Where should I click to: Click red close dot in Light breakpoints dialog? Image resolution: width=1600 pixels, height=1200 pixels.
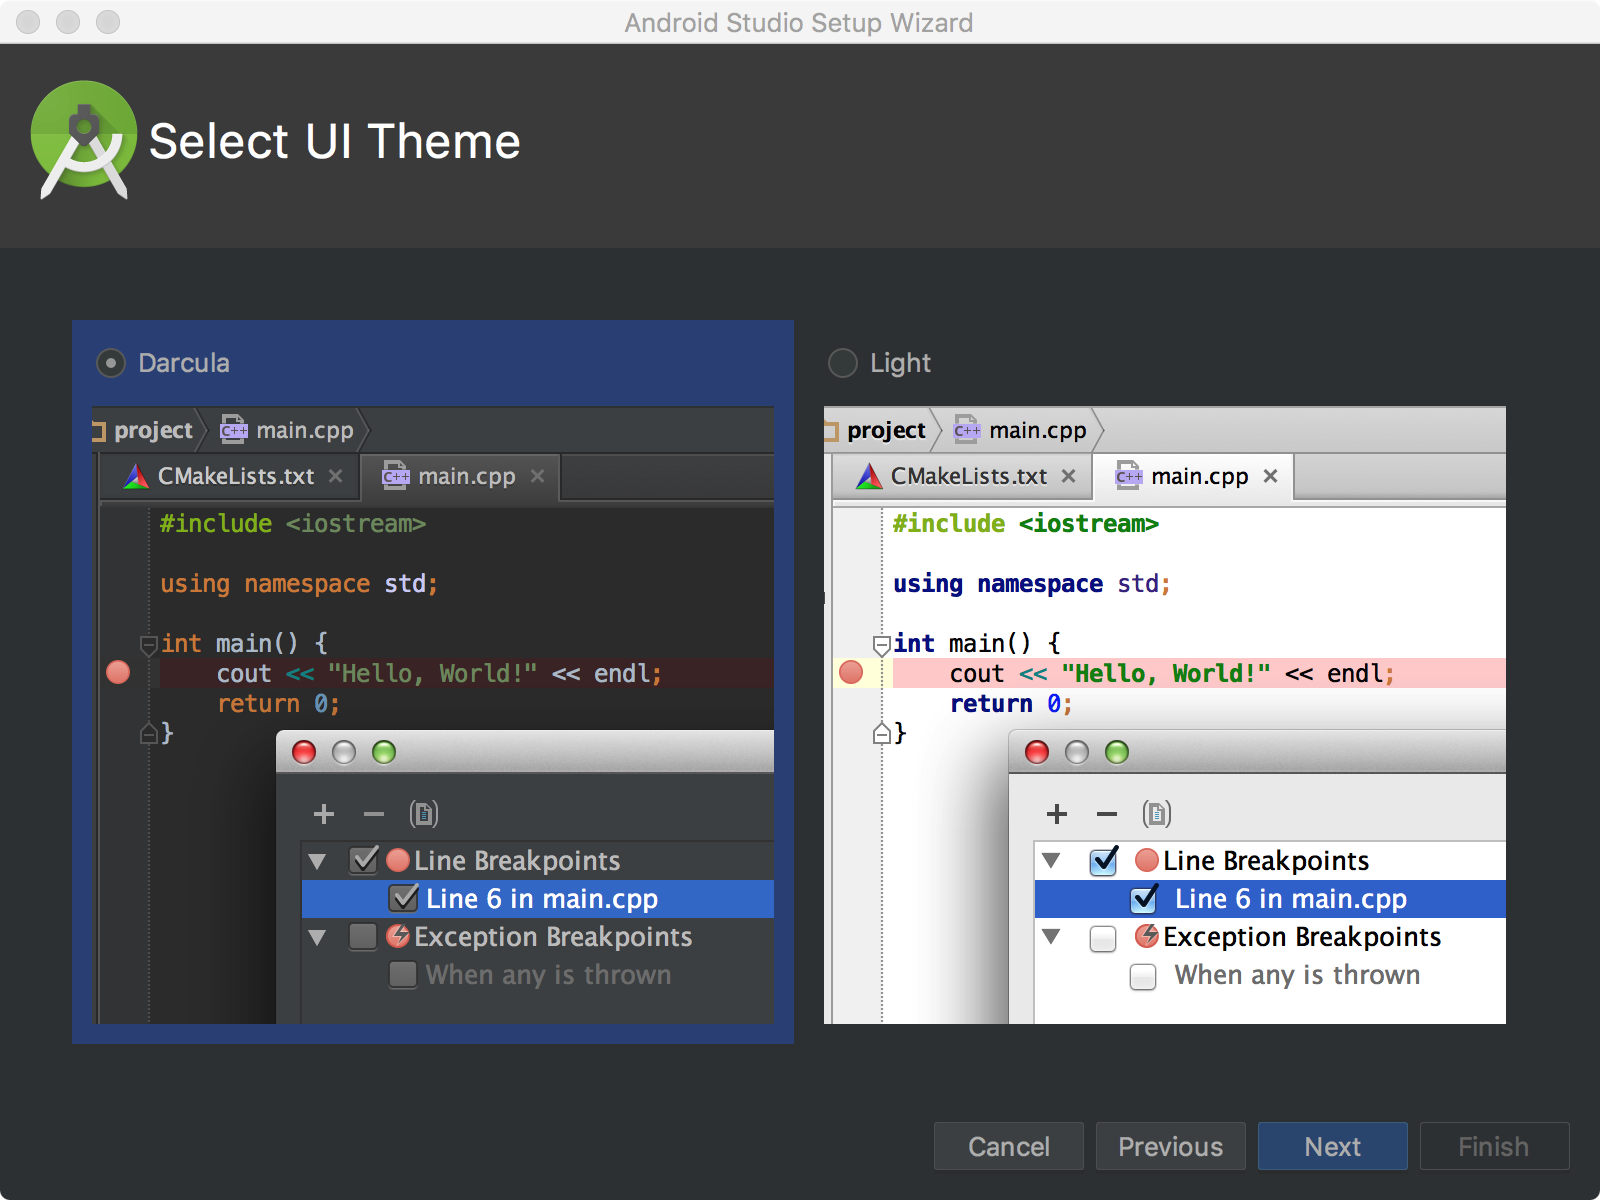(x=1037, y=752)
